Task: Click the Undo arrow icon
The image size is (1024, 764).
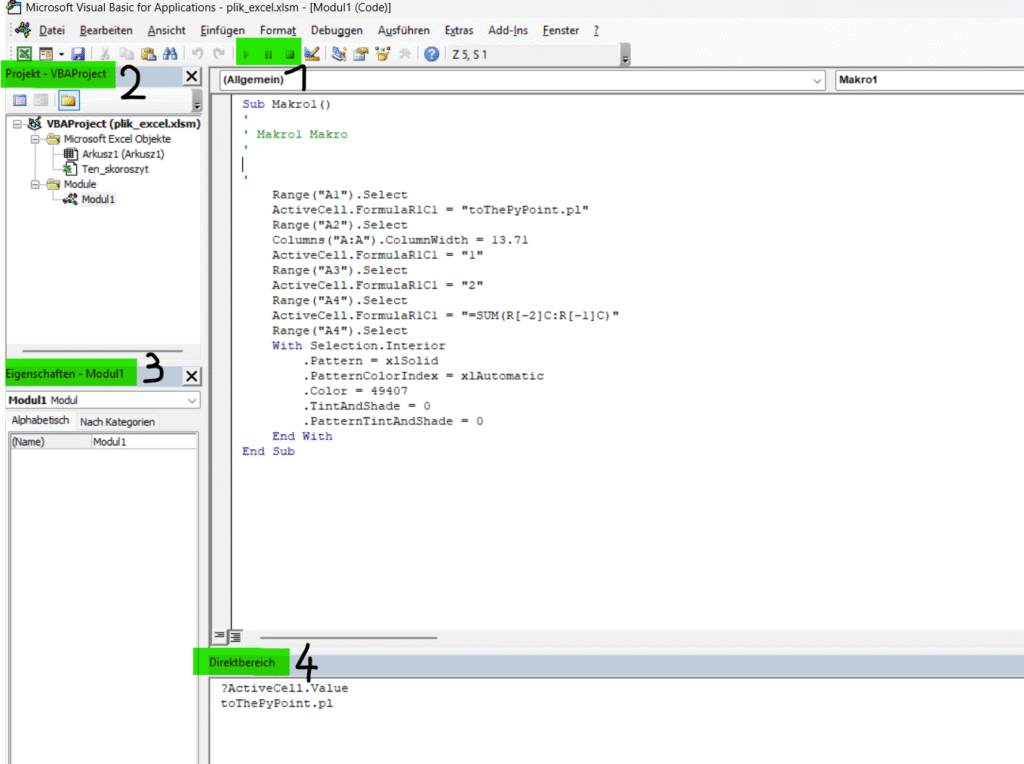Action: pos(197,54)
